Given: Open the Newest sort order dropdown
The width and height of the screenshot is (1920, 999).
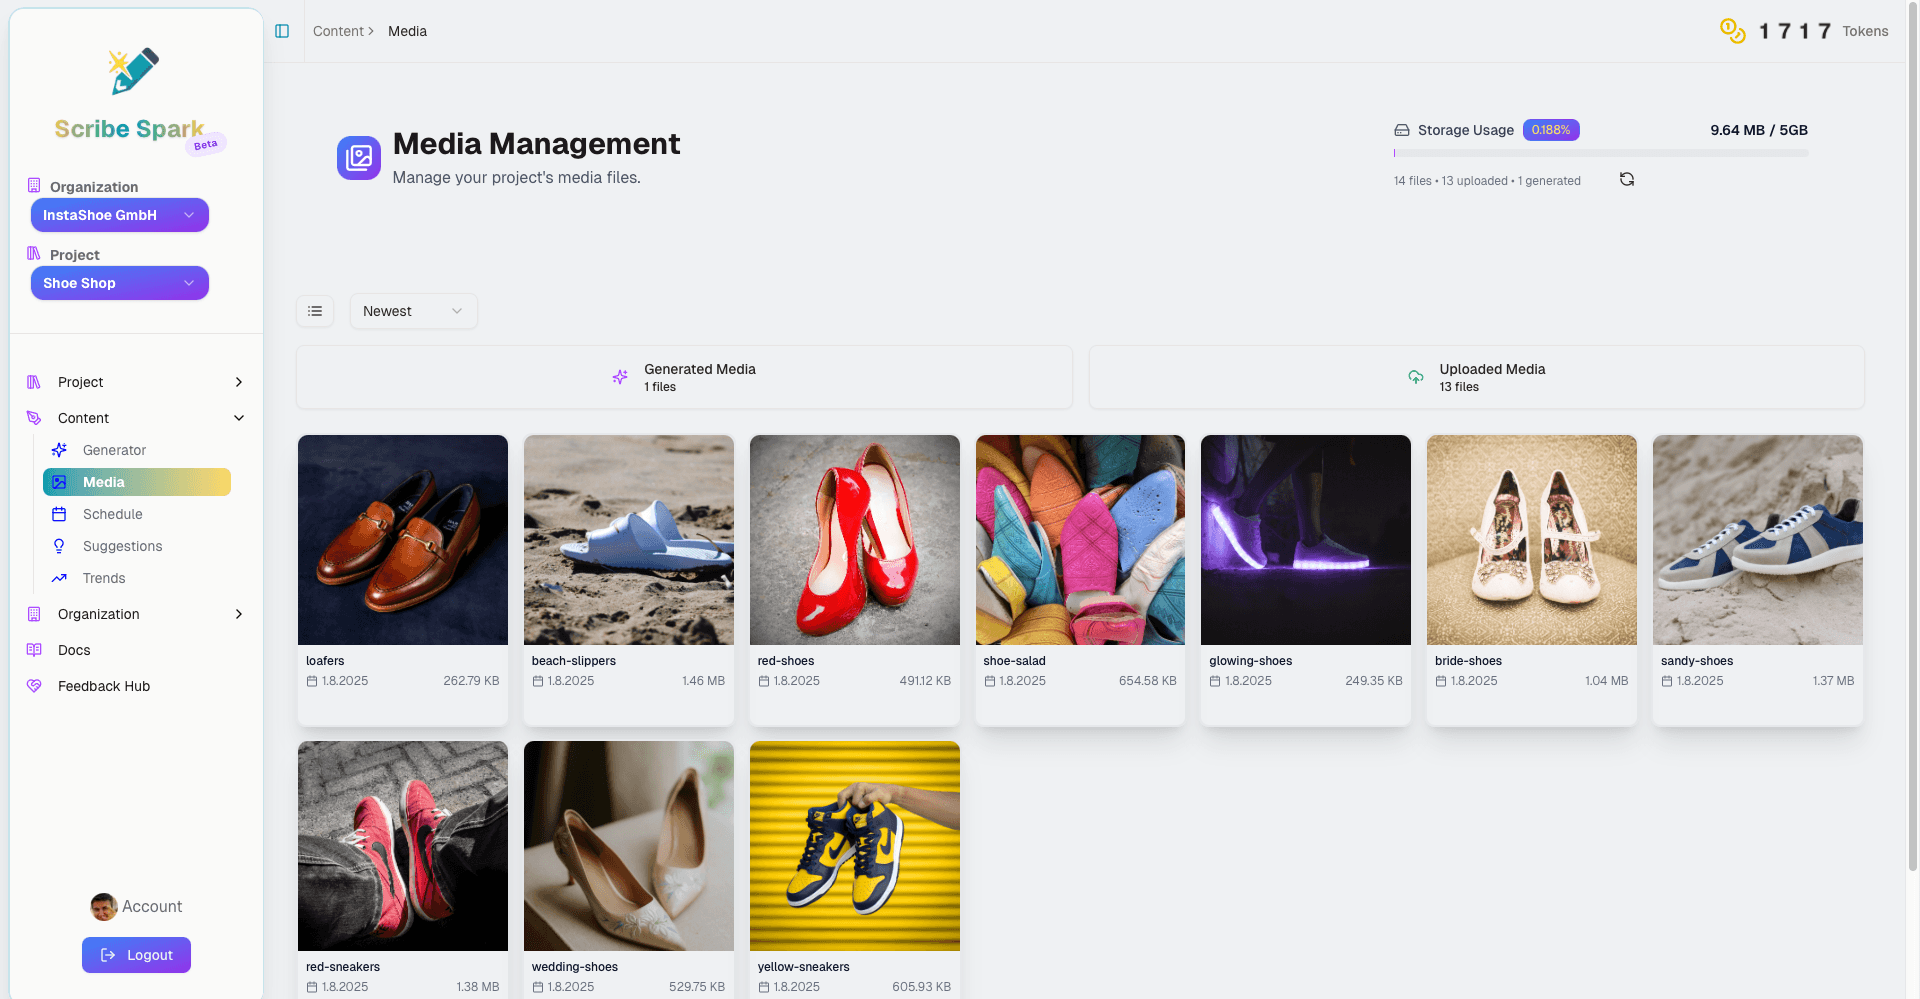Looking at the screenshot, I should click(x=413, y=311).
